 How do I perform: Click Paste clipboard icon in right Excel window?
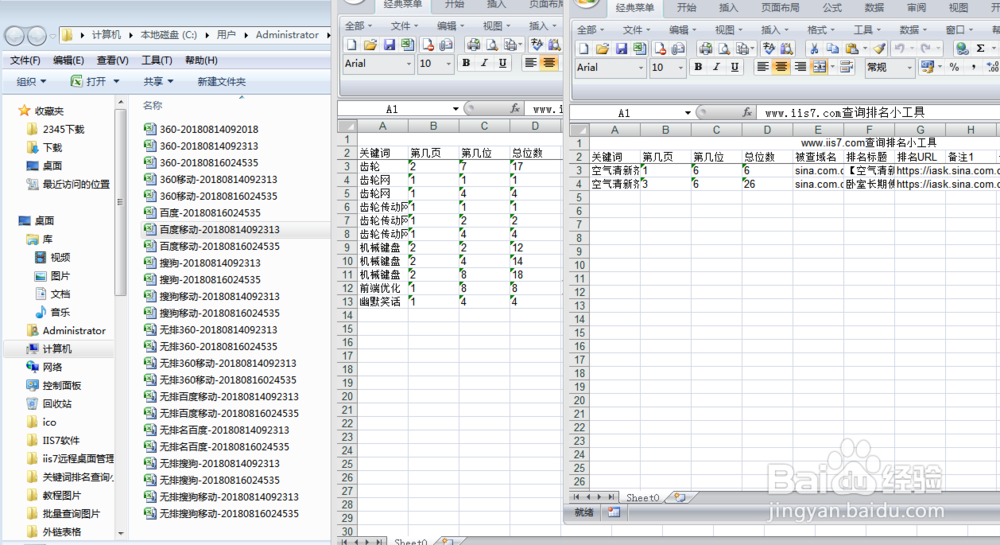pyautogui.click(x=851, y=48)
